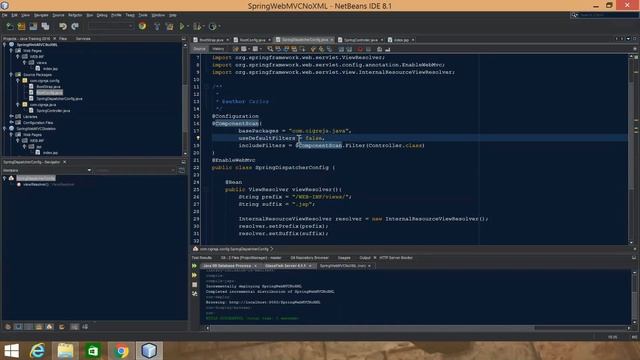The image size is (640, 360).
Task: Click the Source view button
Action: click(200, 49)
